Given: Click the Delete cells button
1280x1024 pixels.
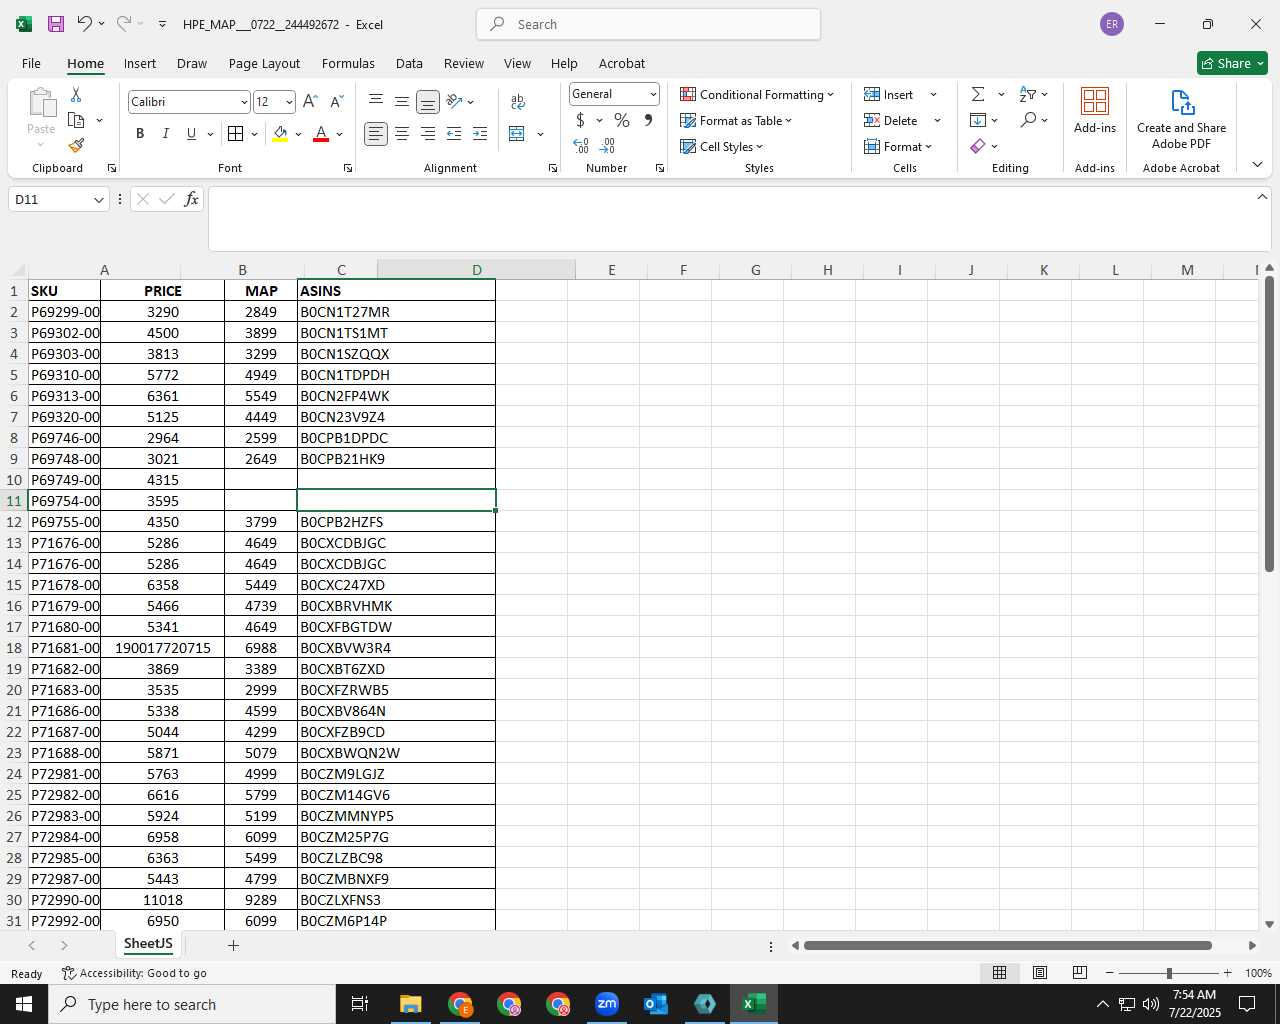Looking at the screenshot, I should tap(891, 120).
